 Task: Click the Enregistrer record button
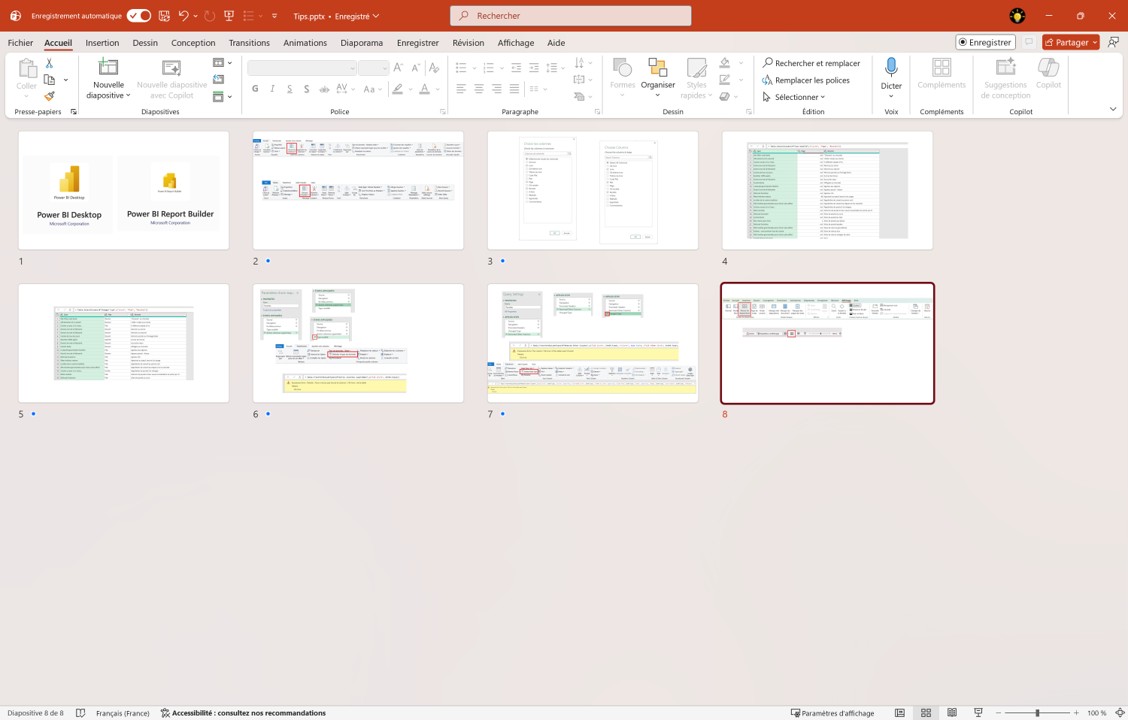tap(985, 43)
